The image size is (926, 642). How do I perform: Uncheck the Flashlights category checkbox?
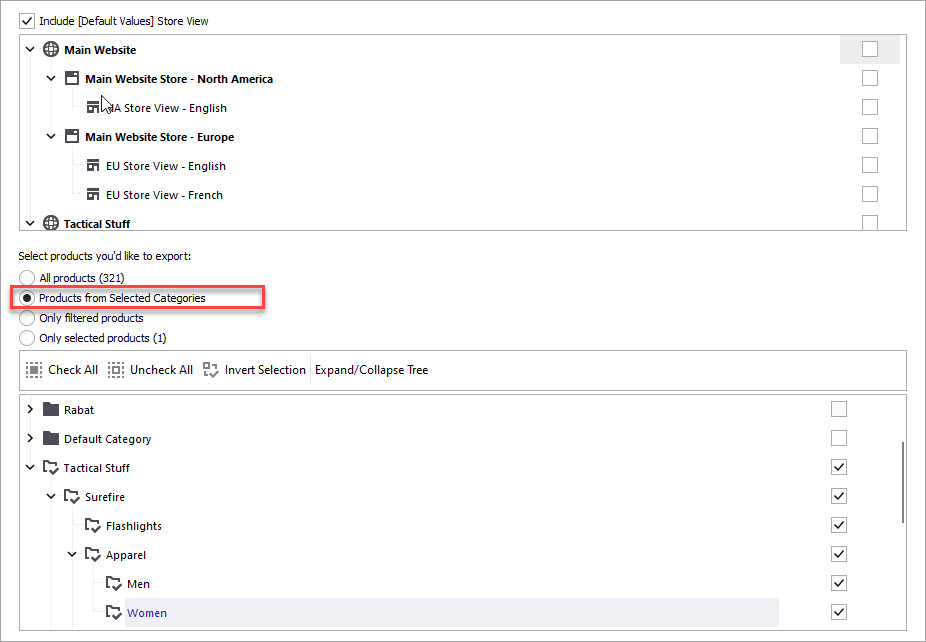[x=839, y=524]
